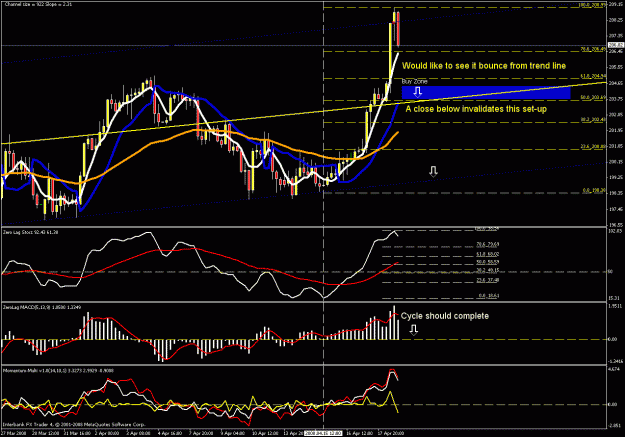Screen dimensions: 625x437
Task: Click the 100.0 Fibonacci level label on price chart
Action: click(592, 5)
